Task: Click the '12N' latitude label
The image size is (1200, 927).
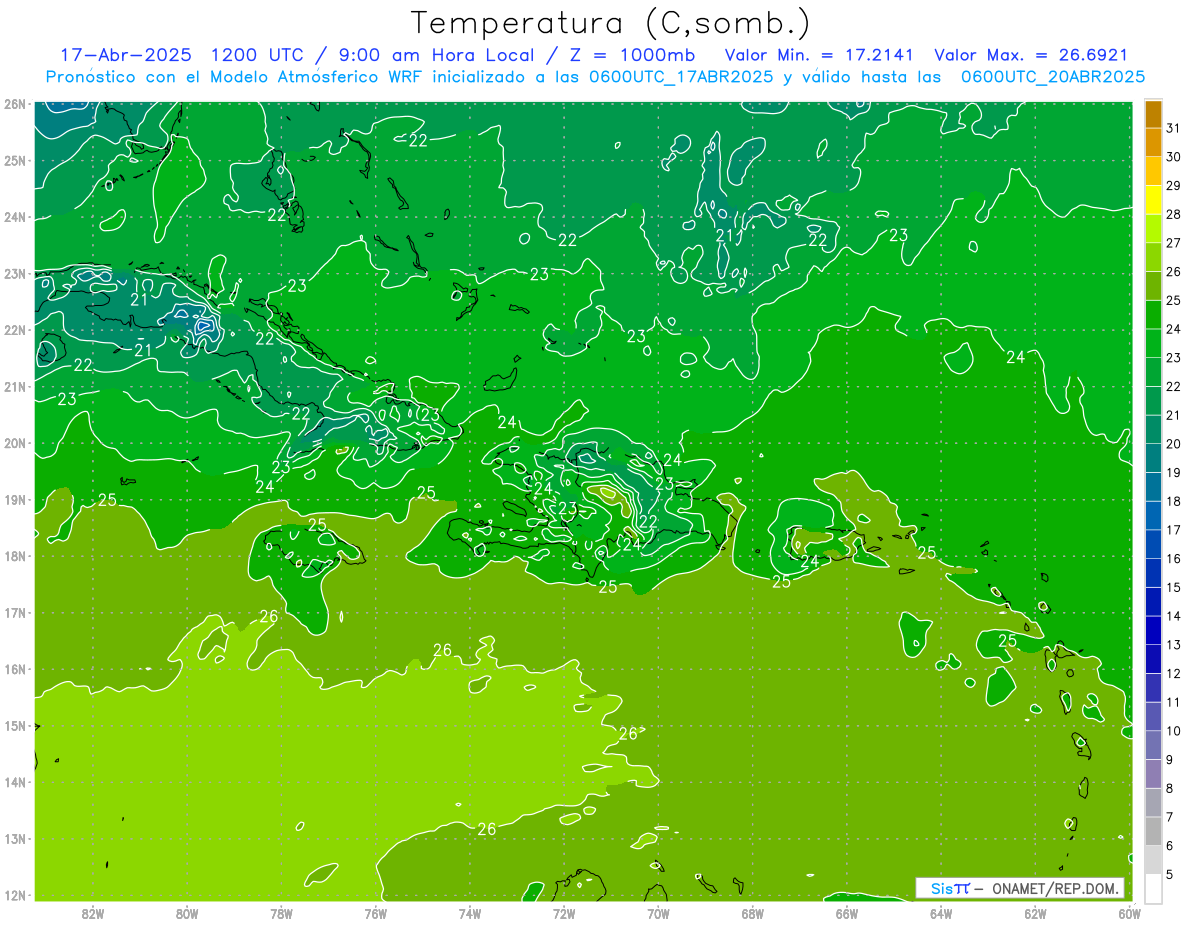Action: point(15,895)
